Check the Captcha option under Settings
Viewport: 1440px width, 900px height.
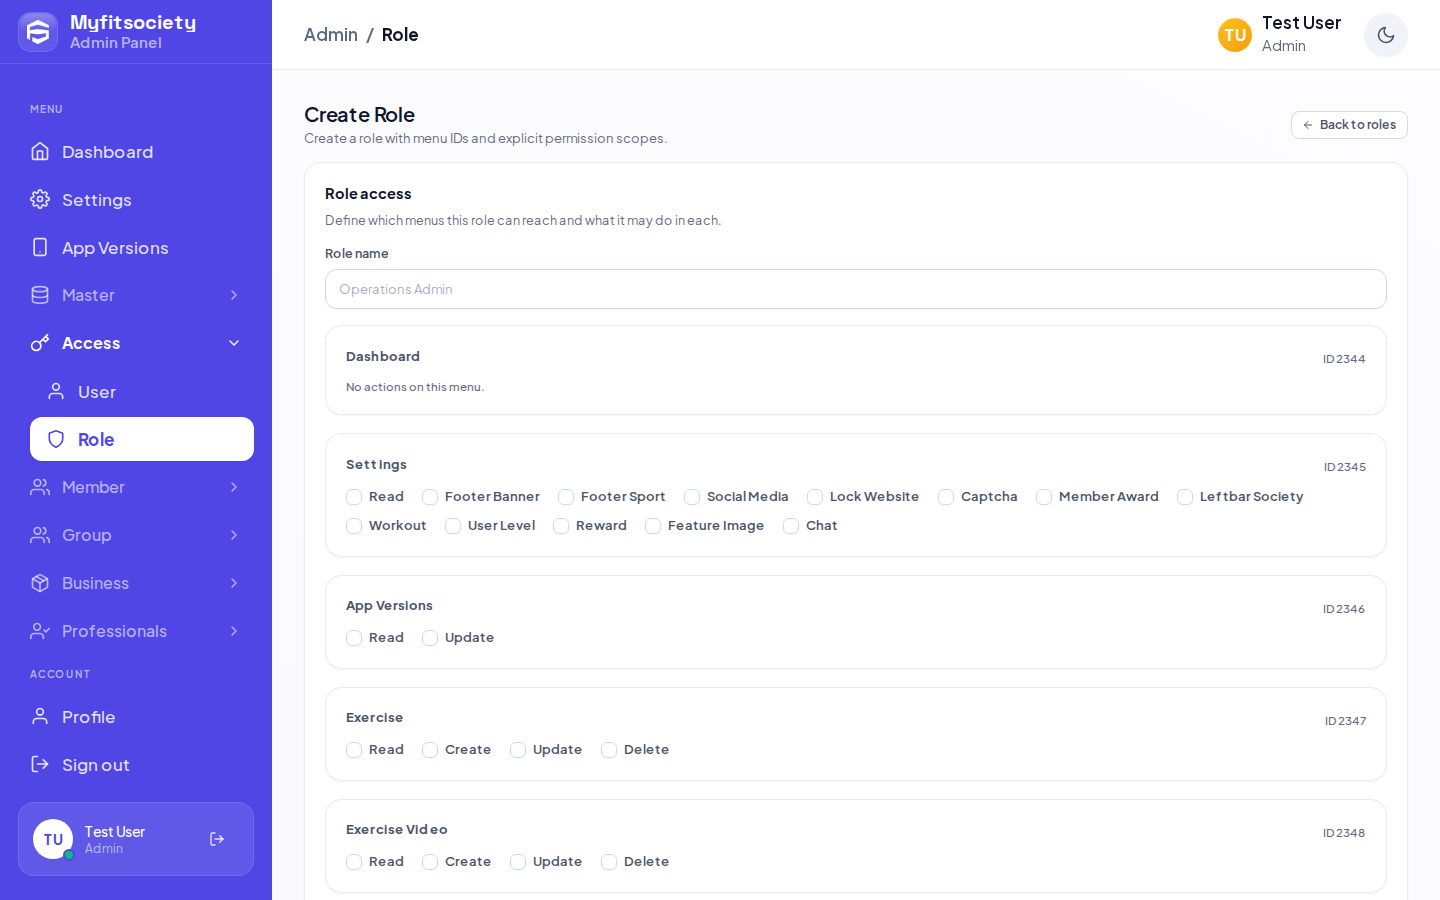(x=946, y=497)
